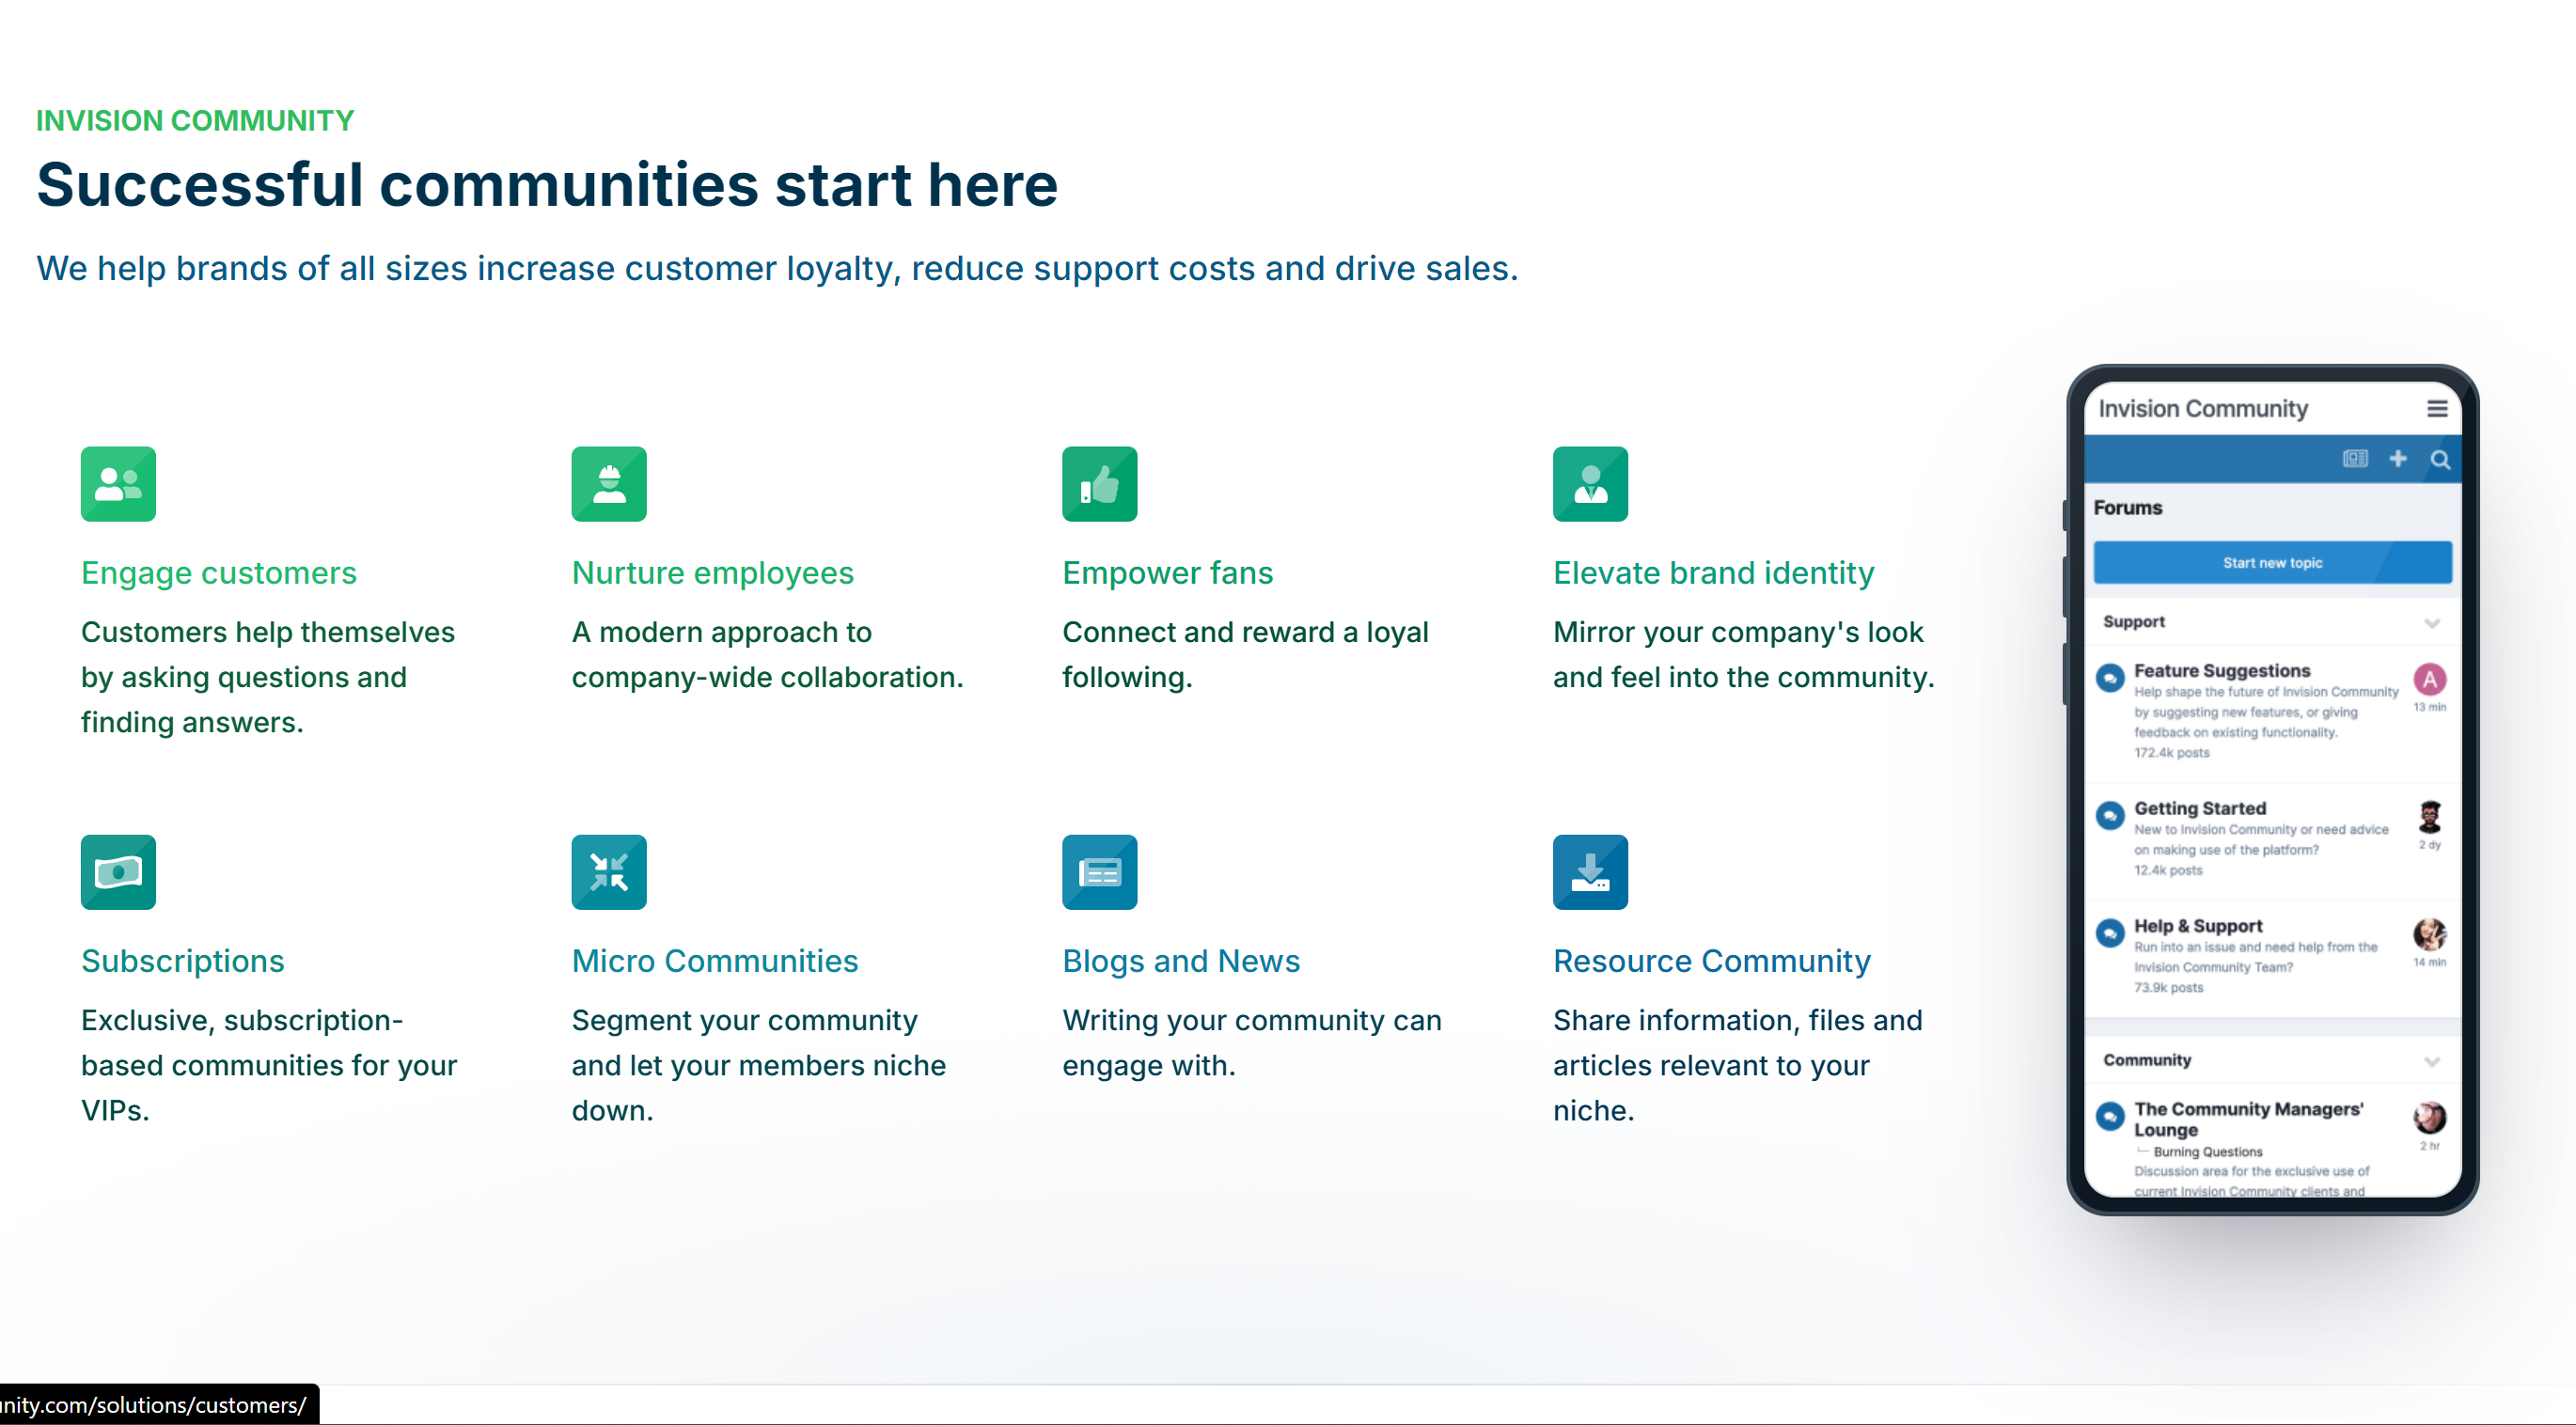Open the search in the phone mockup
Image resolution: width=2576 pixels, height=1425 pixels.
point(2440,459)
